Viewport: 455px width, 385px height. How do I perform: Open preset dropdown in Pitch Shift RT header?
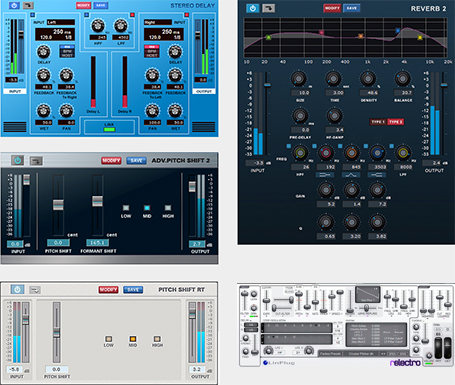pyautogui.click(x=35, y=290)
